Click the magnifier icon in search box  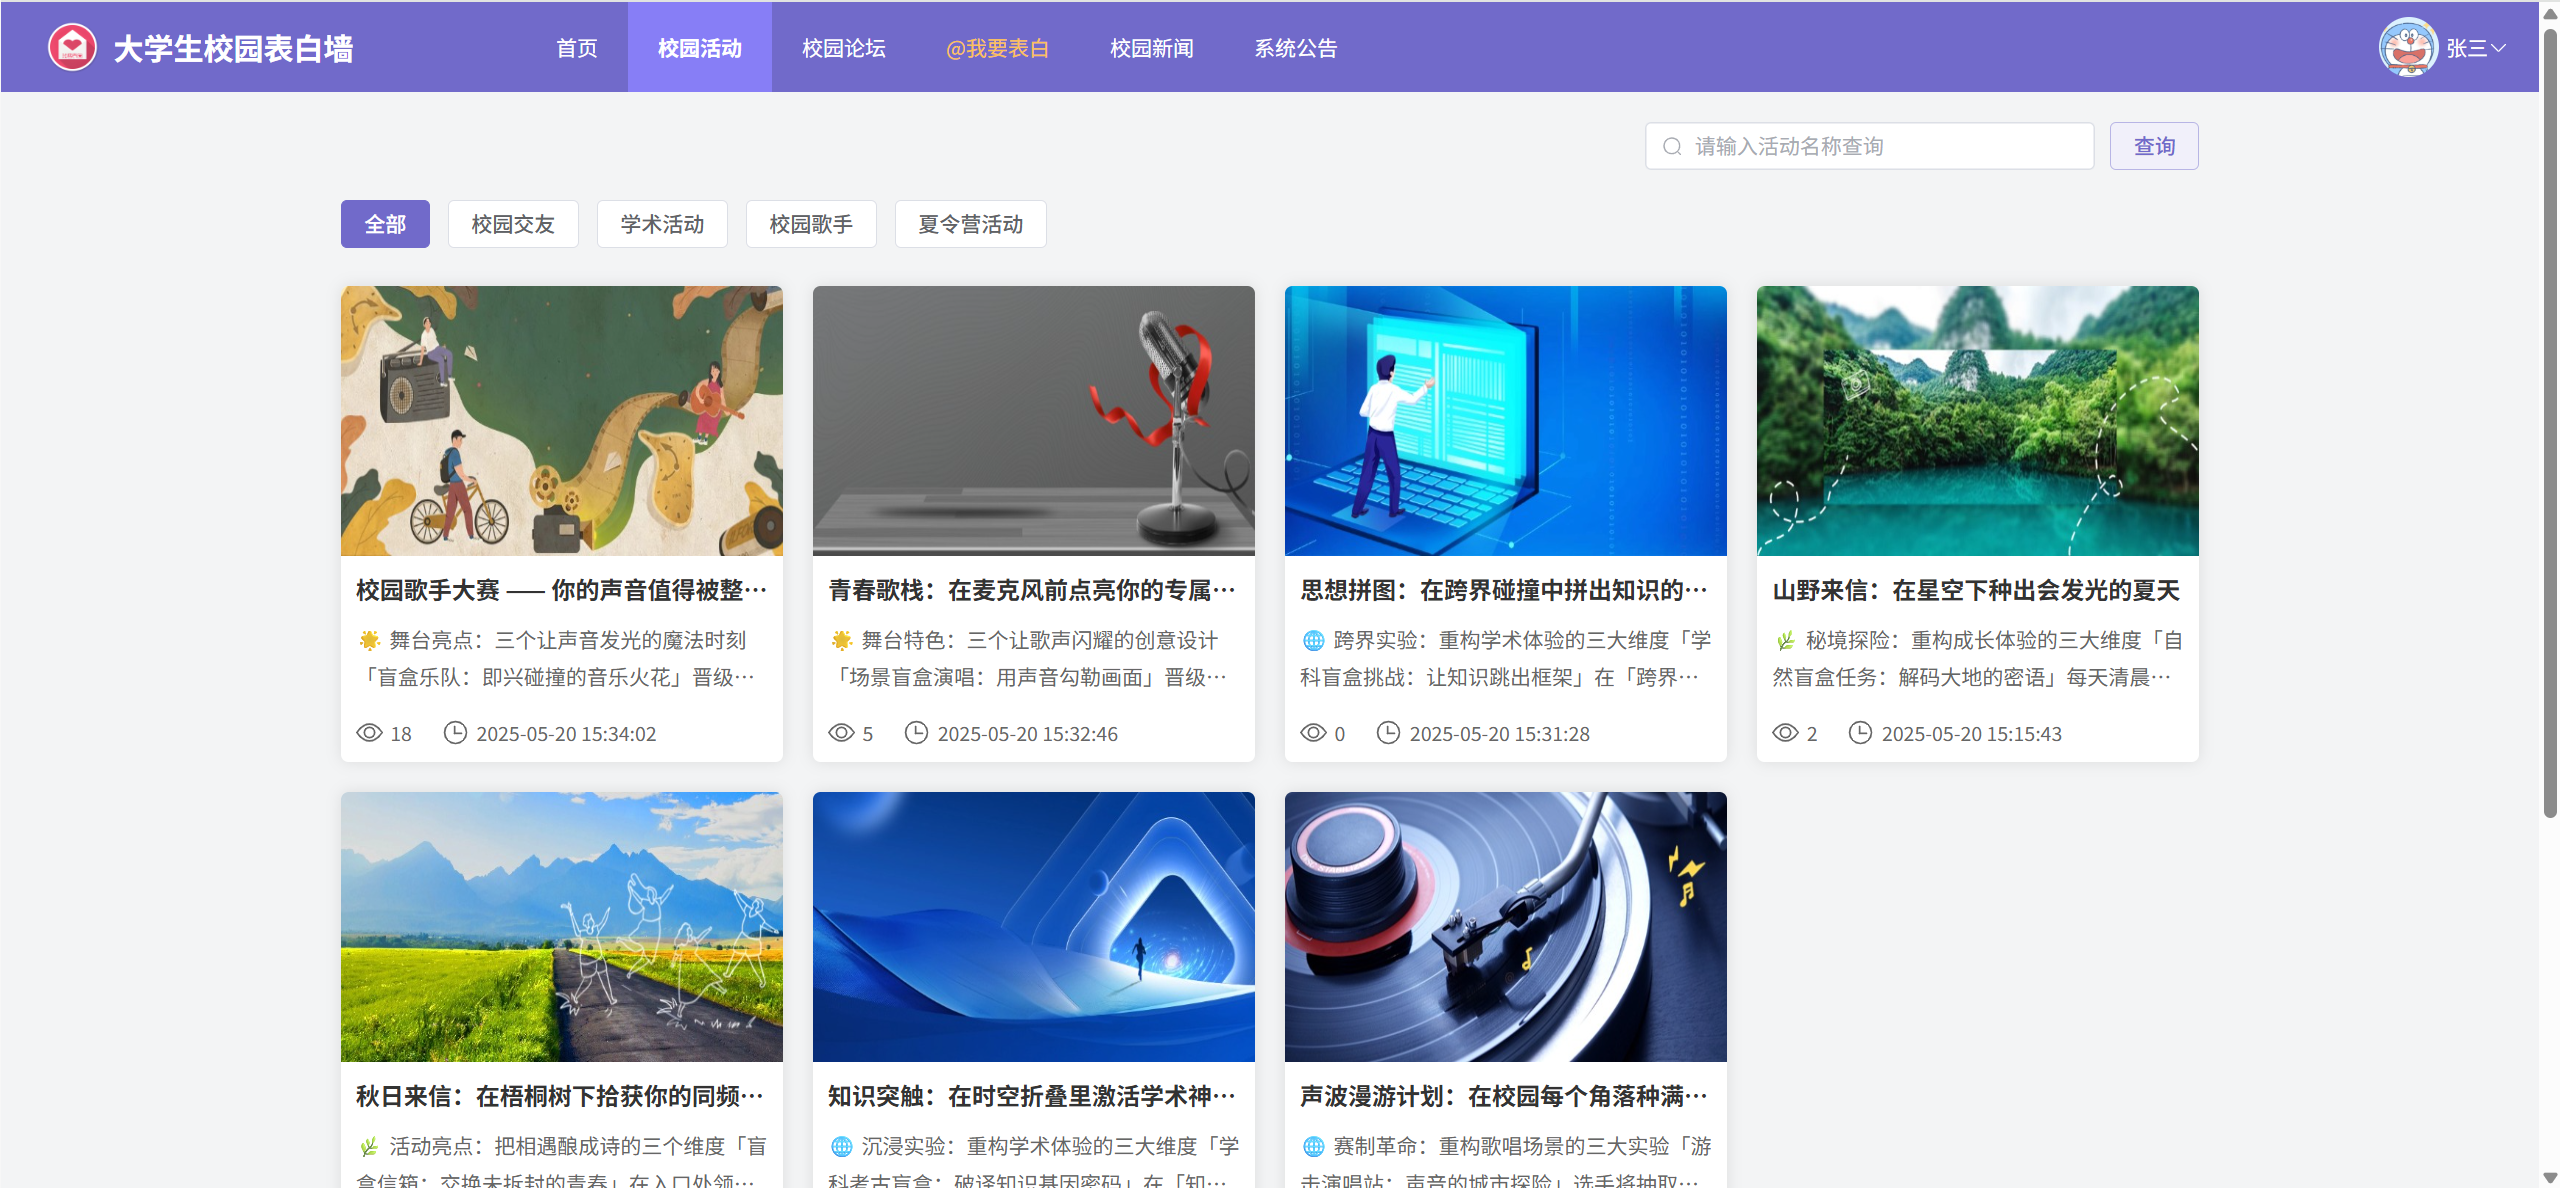tap(1672, 147)
